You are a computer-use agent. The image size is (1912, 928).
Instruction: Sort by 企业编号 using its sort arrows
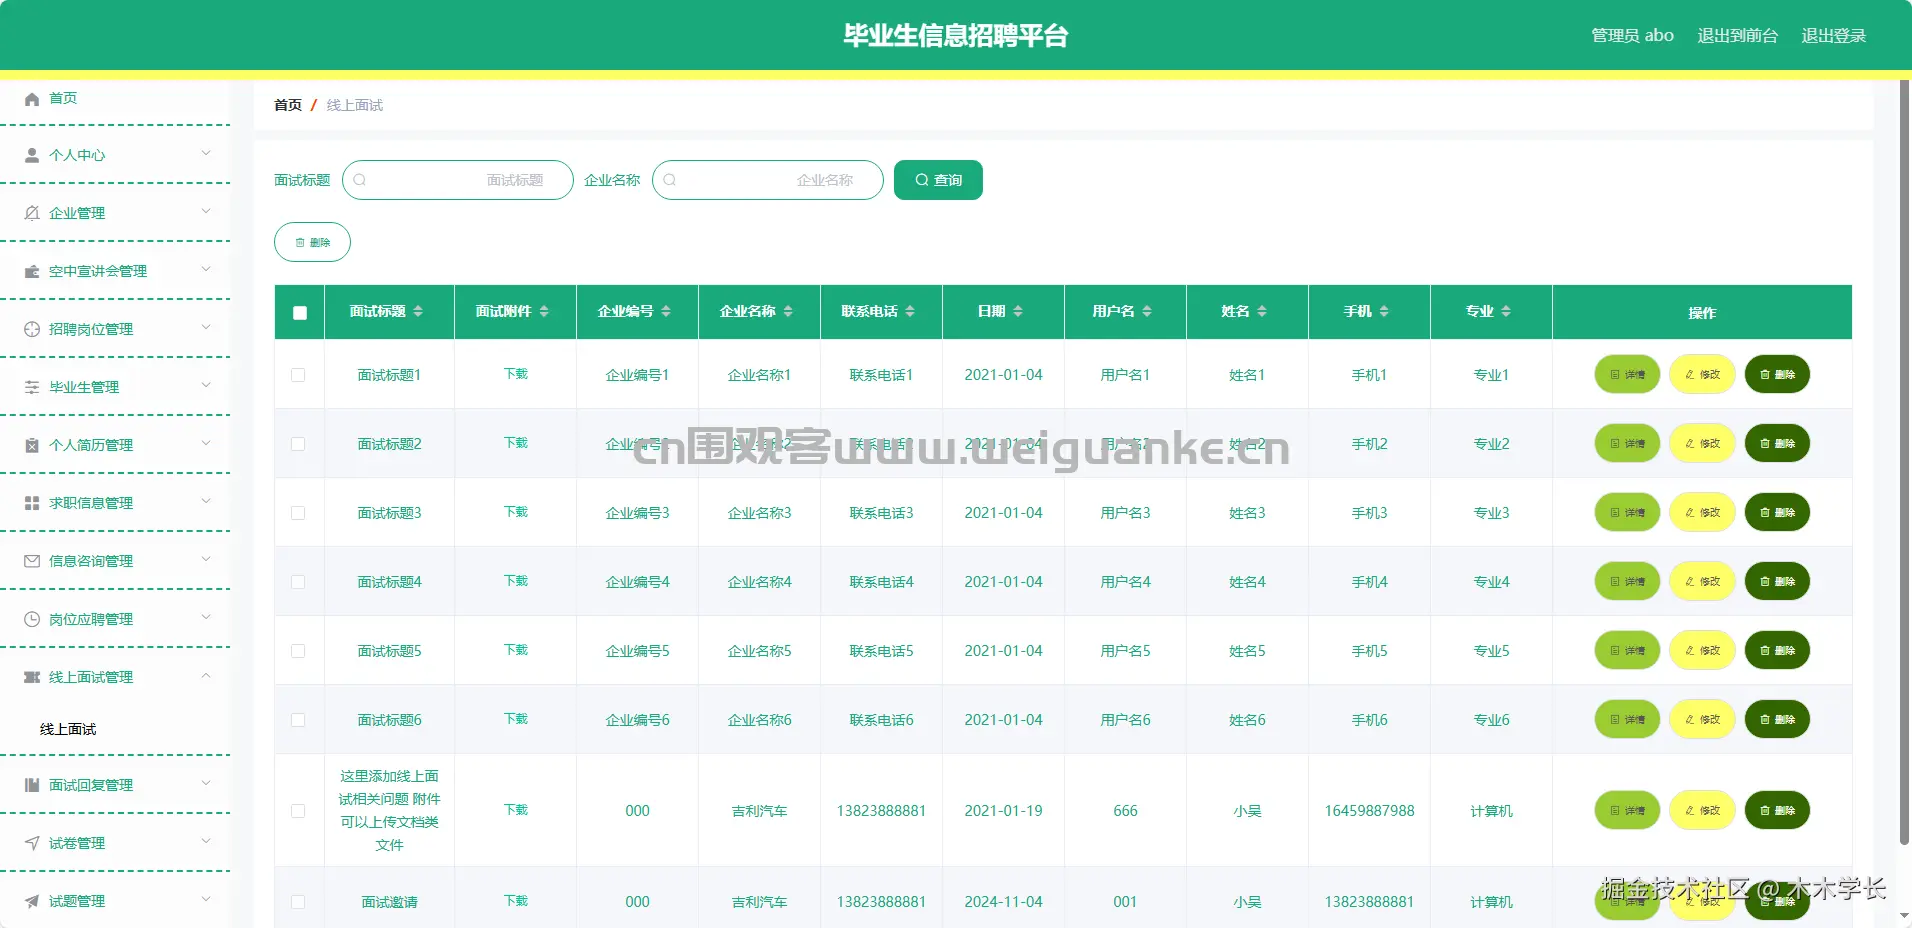click(x=666, y=311)
